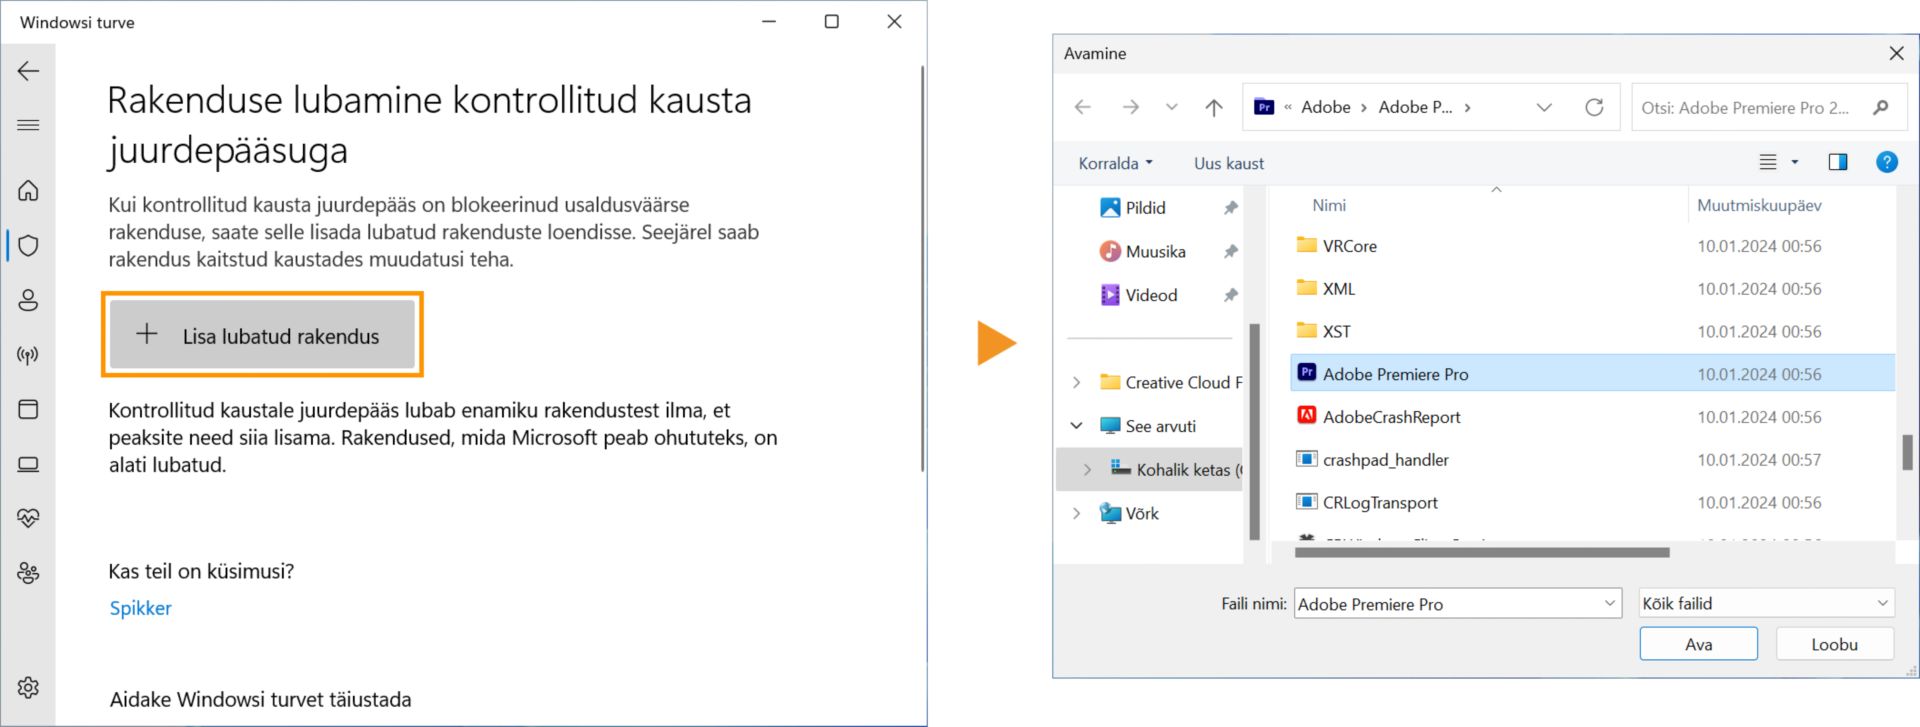Select the CRLogTransport file
Screen dimensions: 1920x727
[x=1592, y=503]
